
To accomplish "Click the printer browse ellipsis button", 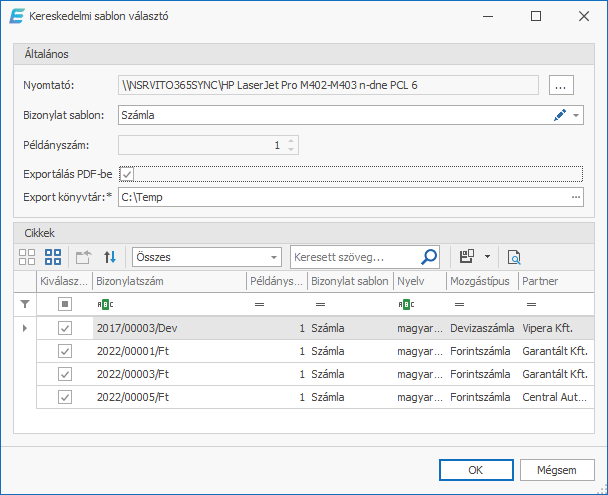I will pyautogui.click(x=561, y=85).
